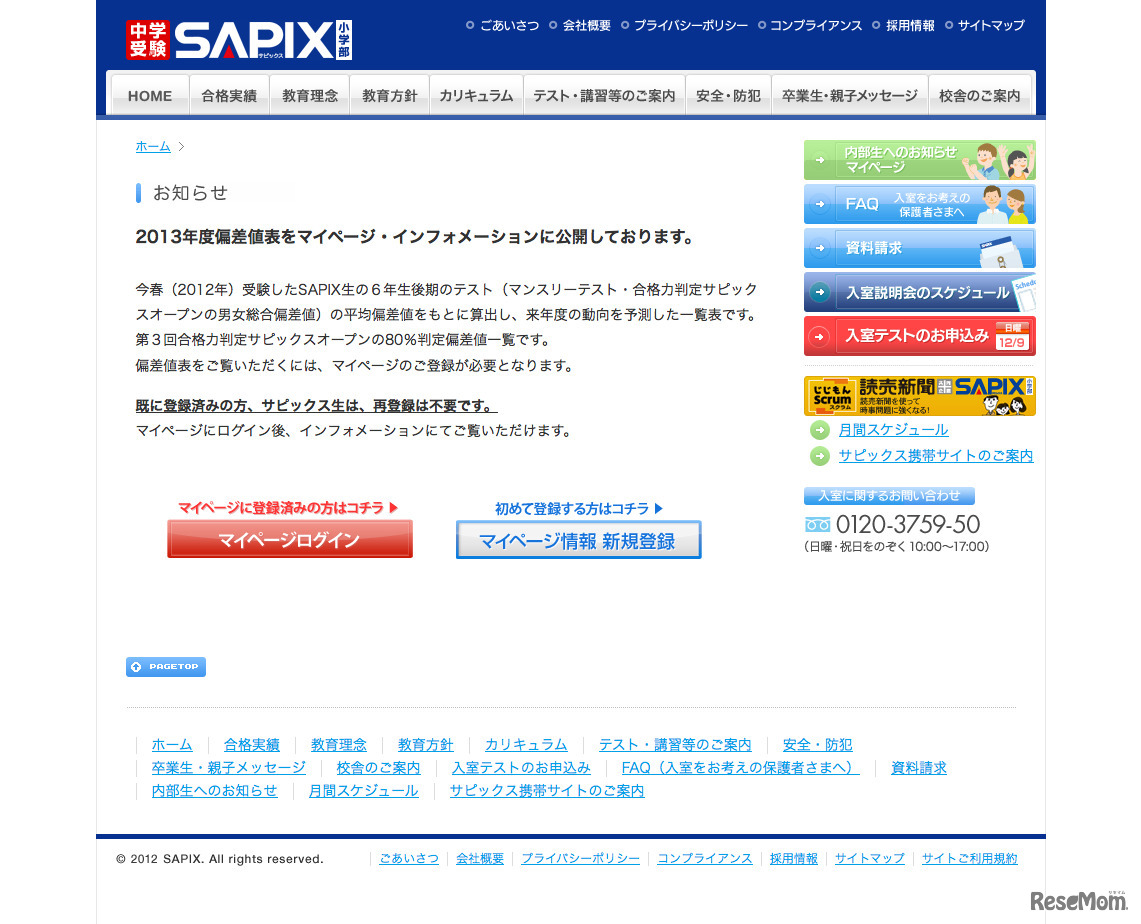Click the 2013年度偏差値表 announcement headline

[415, 237]
